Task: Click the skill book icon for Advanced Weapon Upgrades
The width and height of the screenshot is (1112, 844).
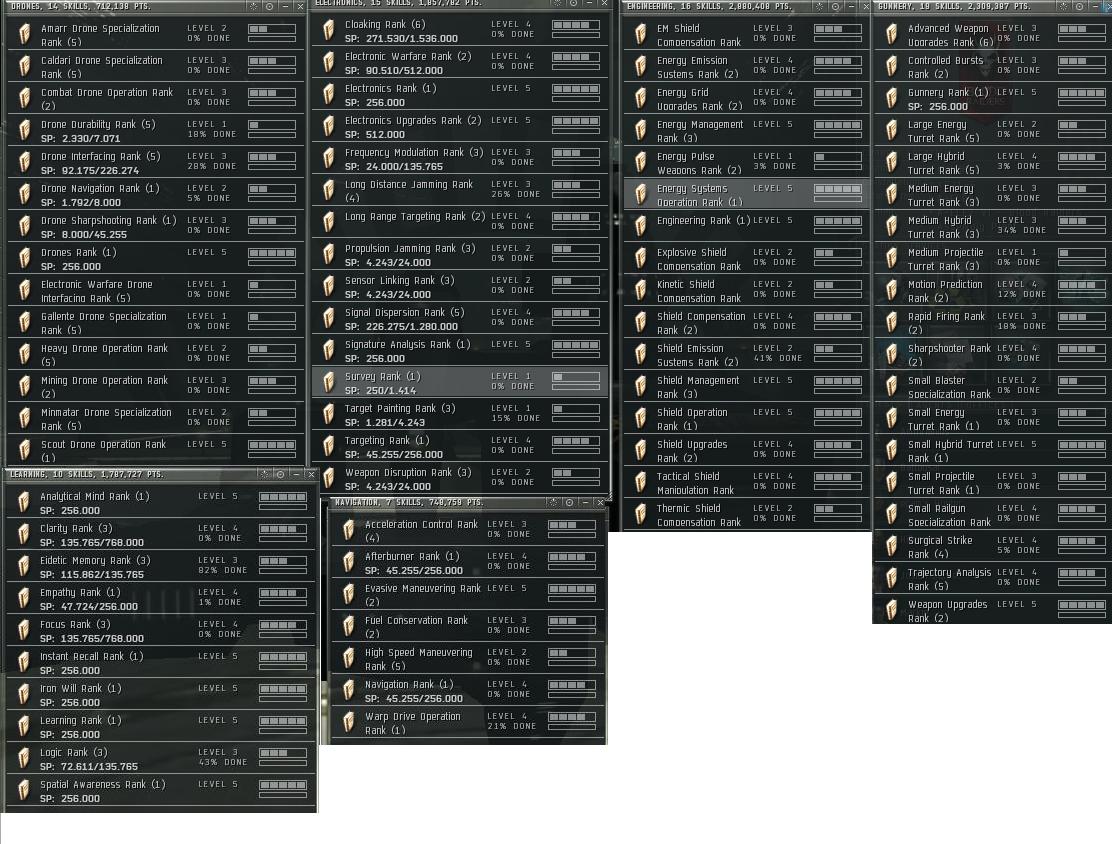Action: point(891,34)
